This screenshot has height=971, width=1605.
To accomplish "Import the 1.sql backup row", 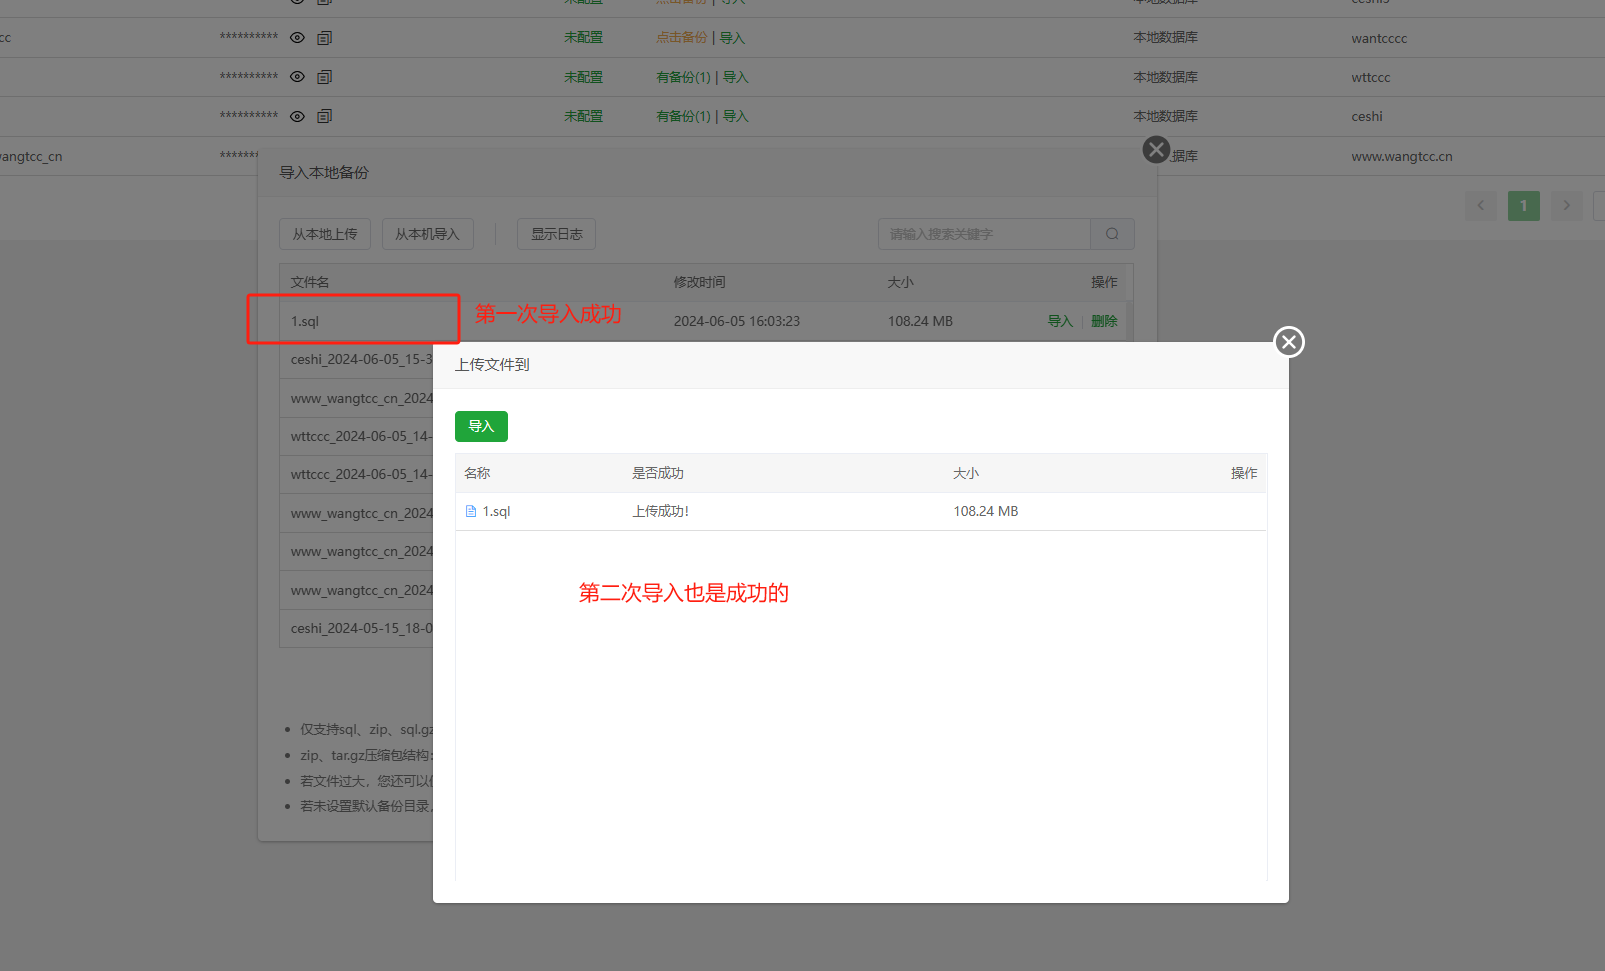I will coord(1060,321).
